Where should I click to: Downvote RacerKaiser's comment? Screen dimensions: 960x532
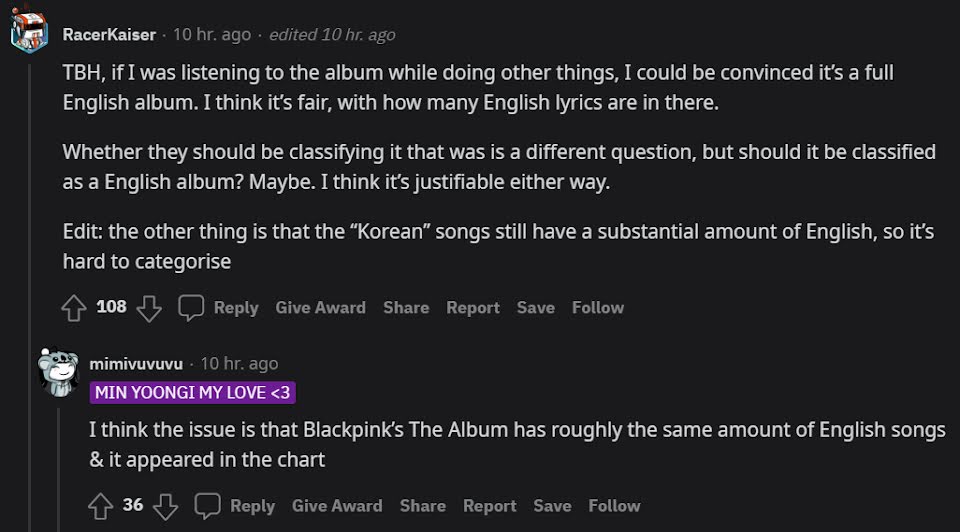[x=149, y=308]
